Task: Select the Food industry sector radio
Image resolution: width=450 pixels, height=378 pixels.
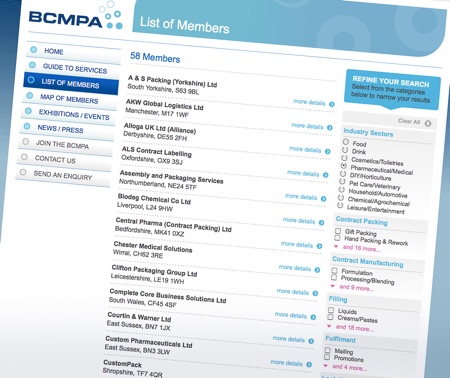Action: [x=346, y=142]
